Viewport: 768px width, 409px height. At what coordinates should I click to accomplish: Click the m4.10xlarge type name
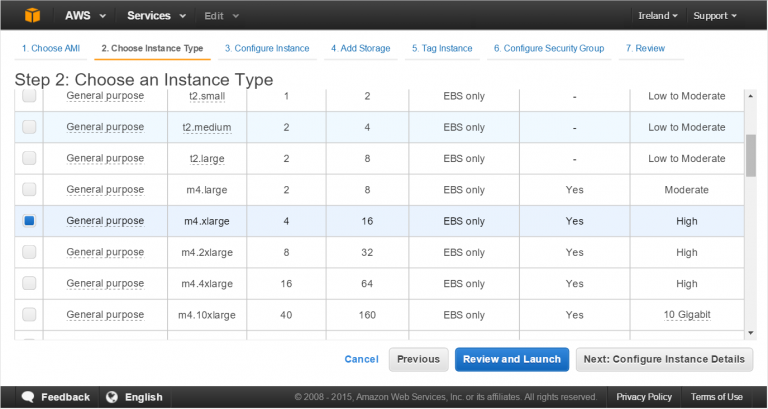[x=207, y=315]
